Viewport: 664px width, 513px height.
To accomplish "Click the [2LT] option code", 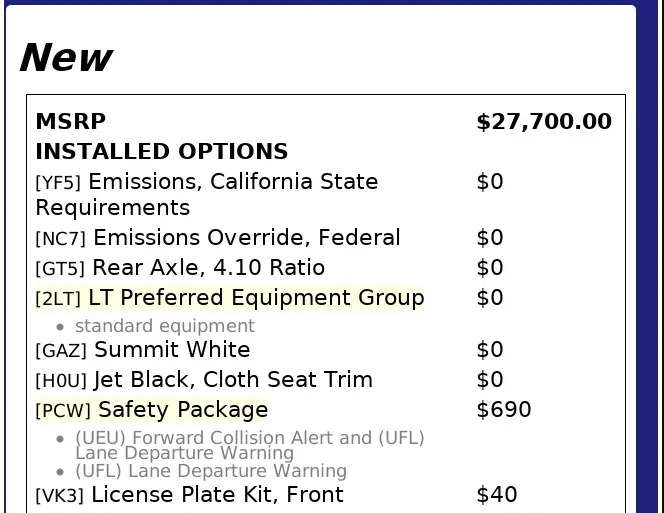I will pyautogui.click(x=58, y=299).
